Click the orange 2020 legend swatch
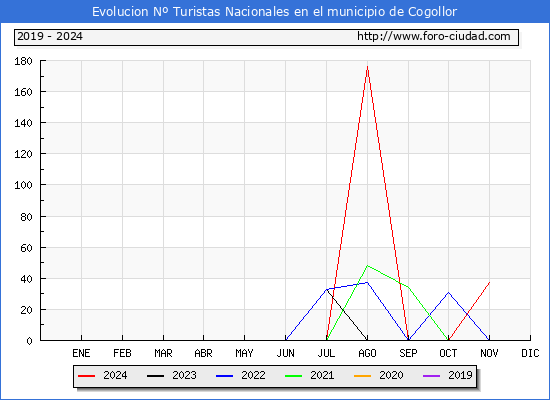Viewport: 550px width, 400px height. tap(362, 376)
